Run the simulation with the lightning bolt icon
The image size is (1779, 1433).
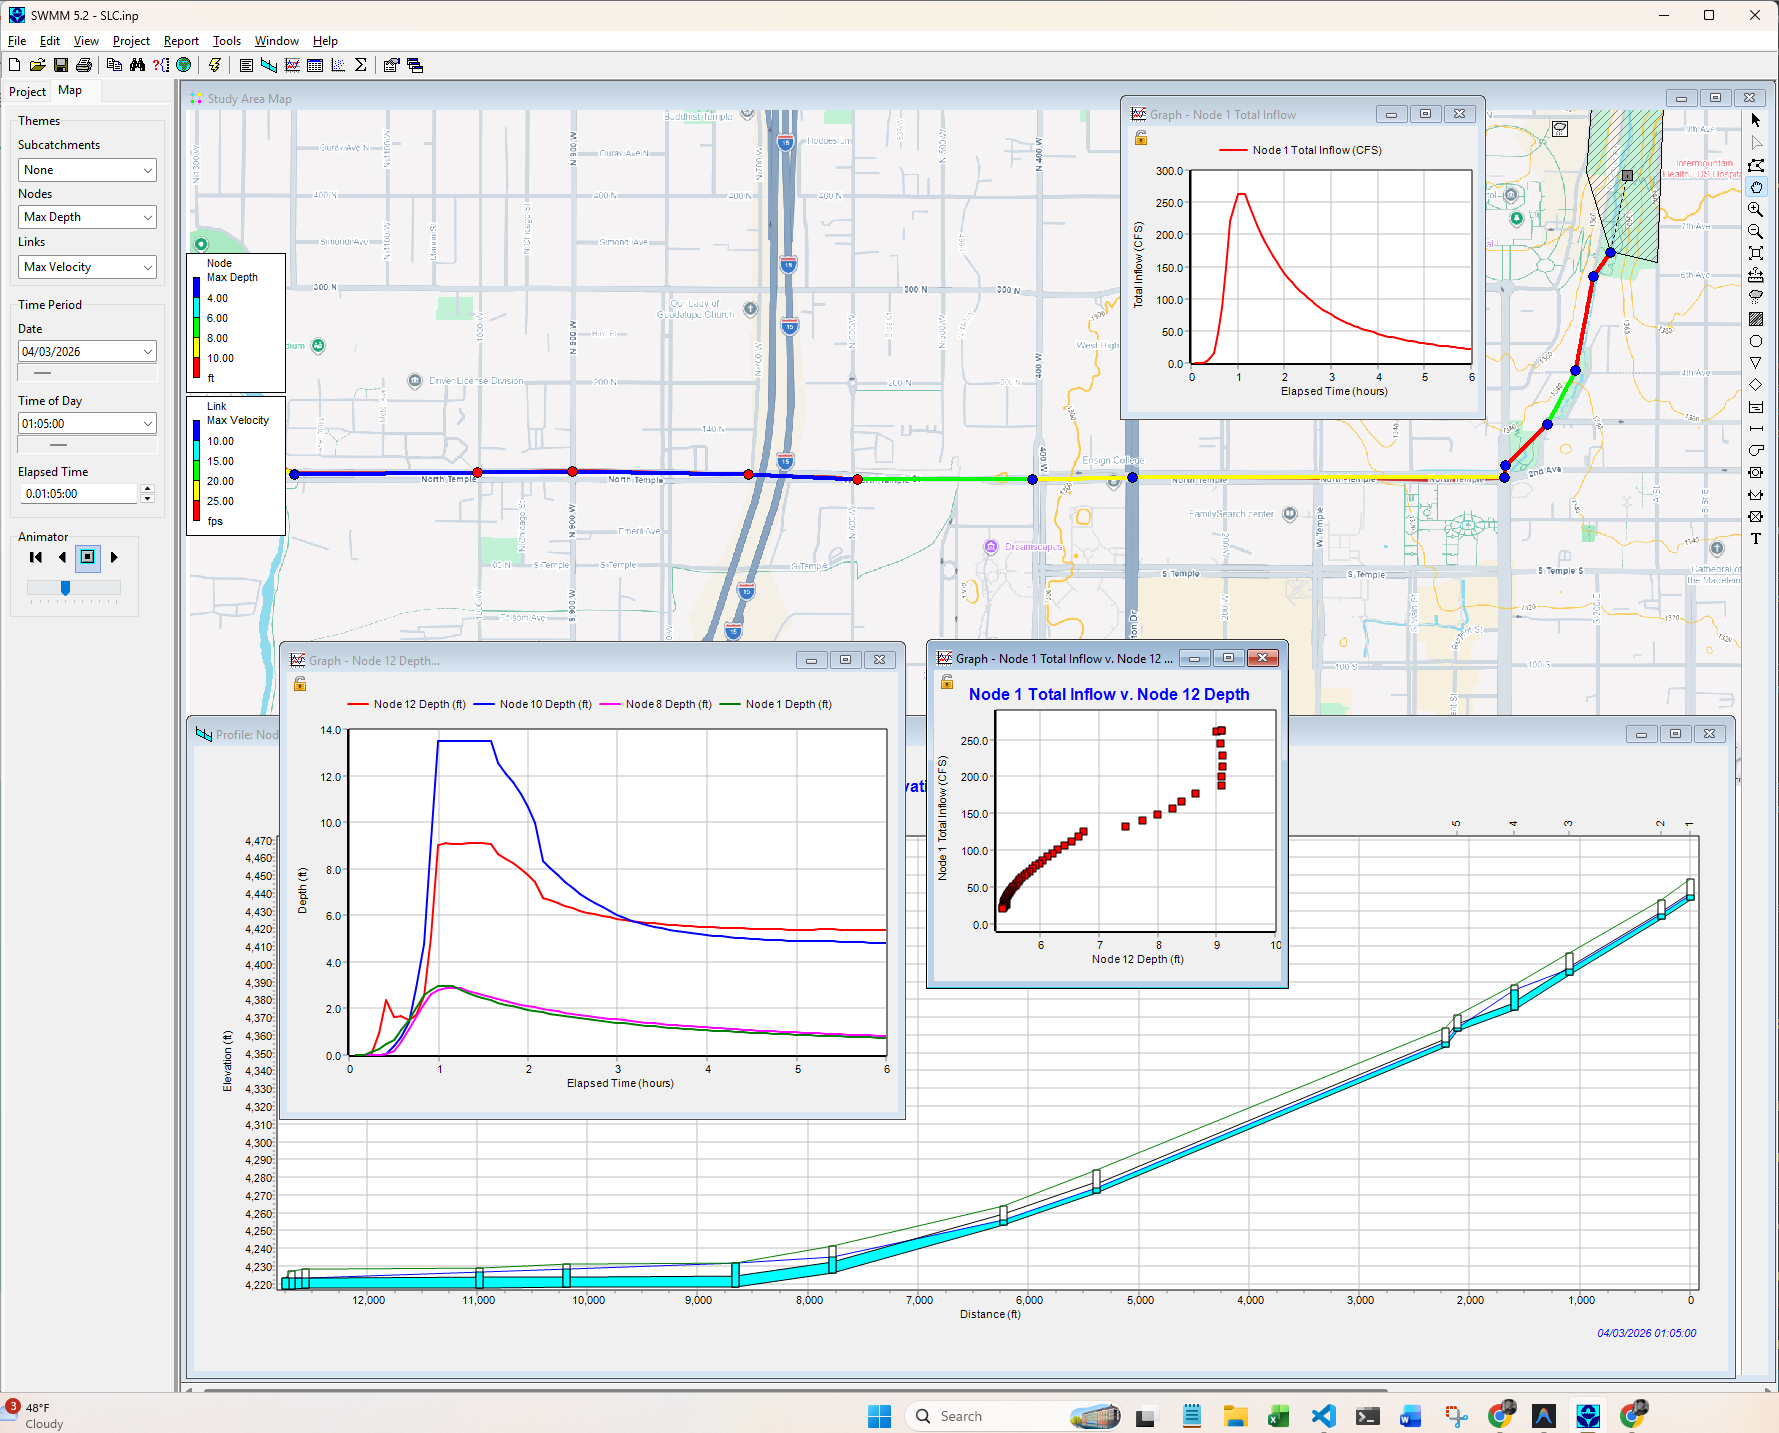click(x=216, y=65)
